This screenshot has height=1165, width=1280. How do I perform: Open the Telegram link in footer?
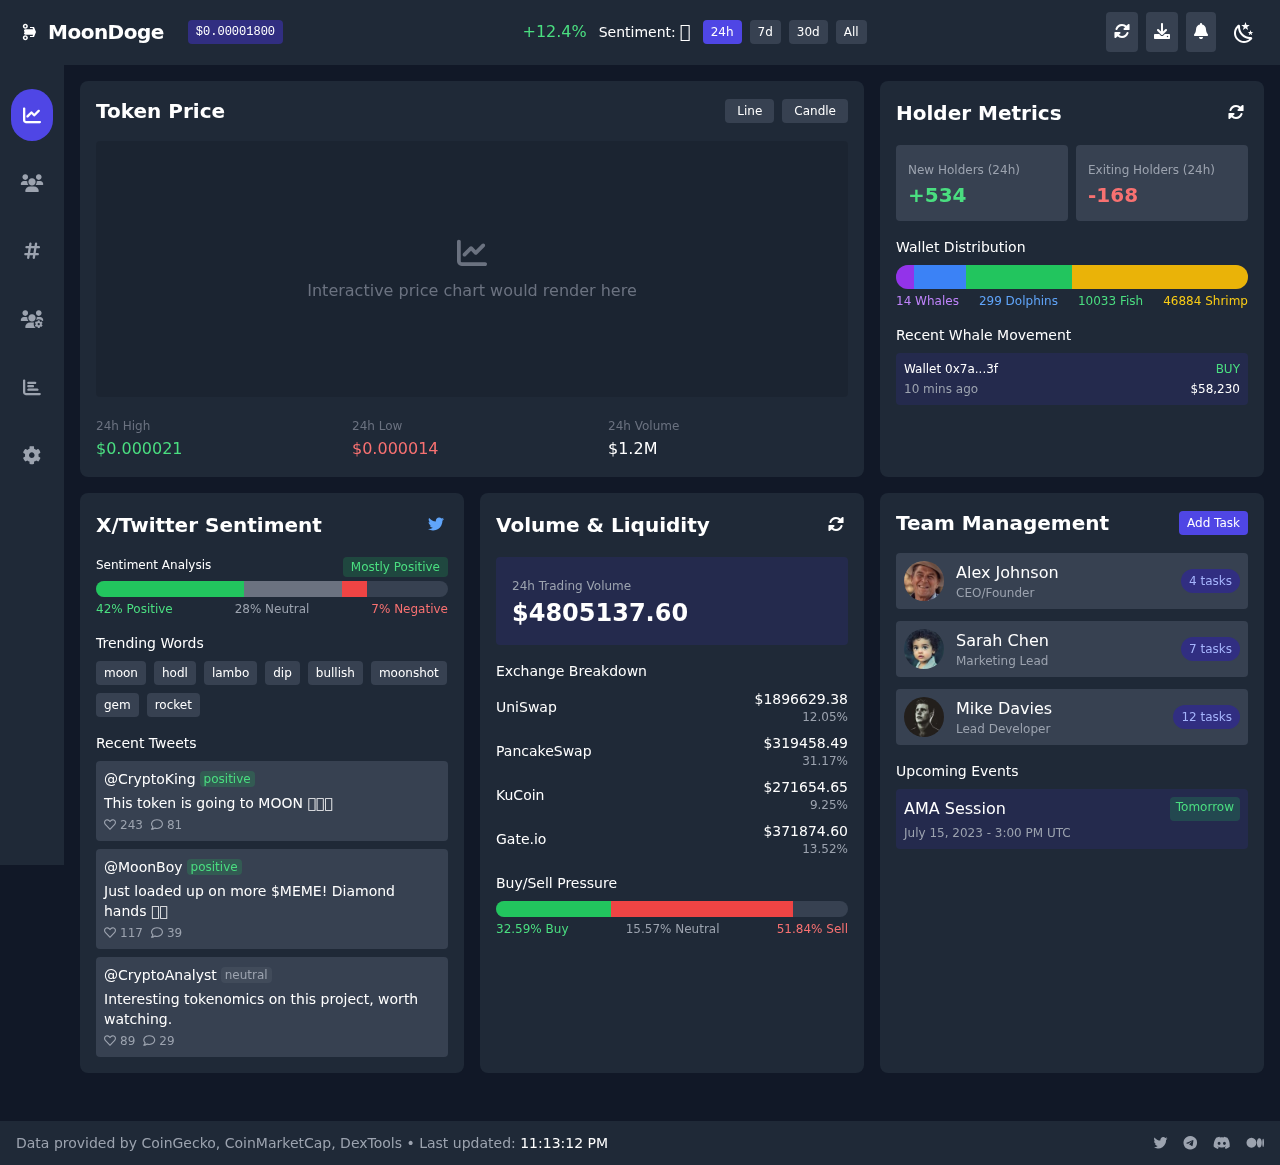click(1190, 1143)
